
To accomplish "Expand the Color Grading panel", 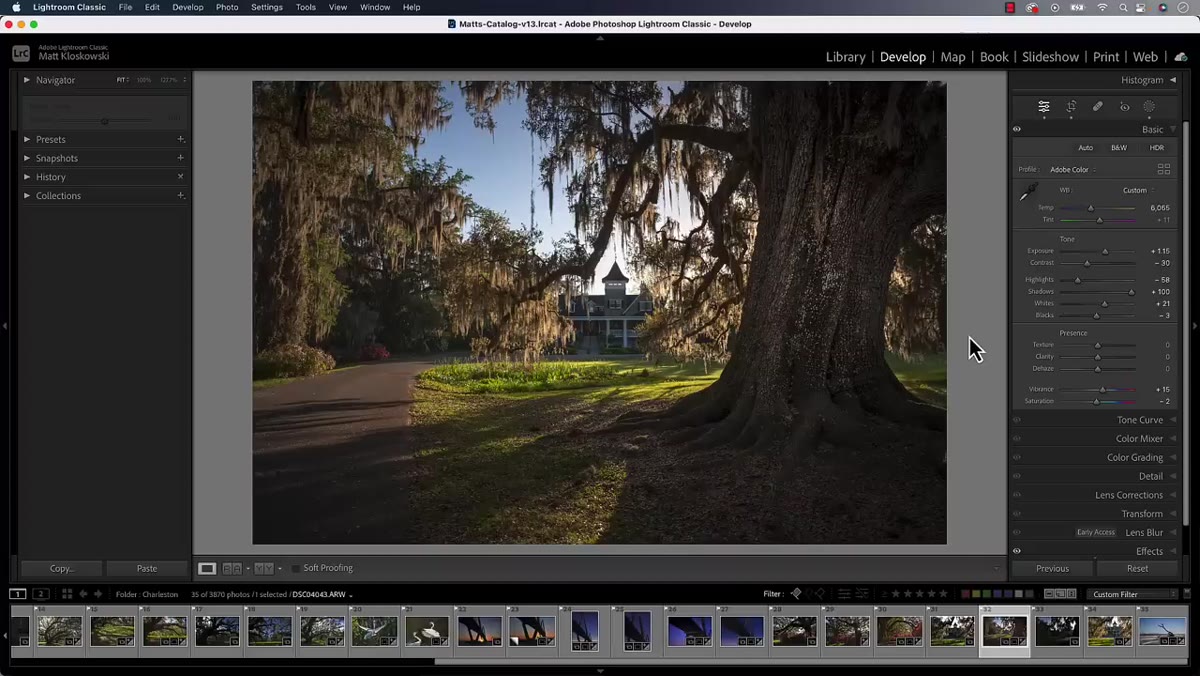I will tap(1173, 457).
